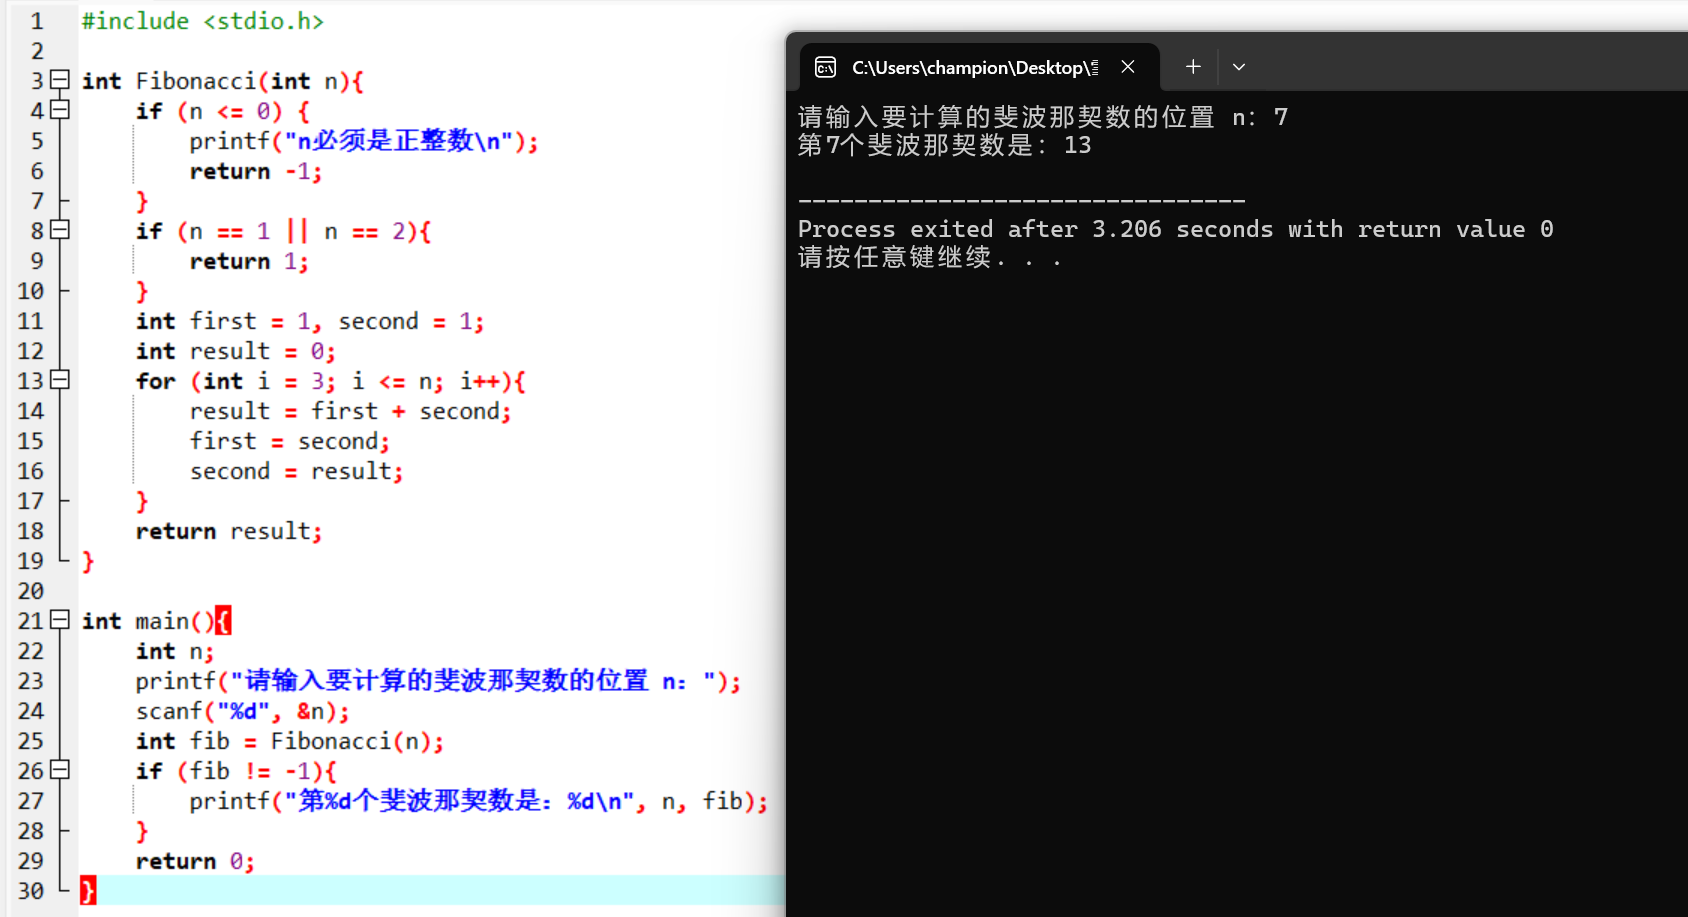Image resolution: width=1688 pixels, height=917 pixels.
Task: Collapse the Fibonacci function fold on line 3
Action: pos(60,80)
